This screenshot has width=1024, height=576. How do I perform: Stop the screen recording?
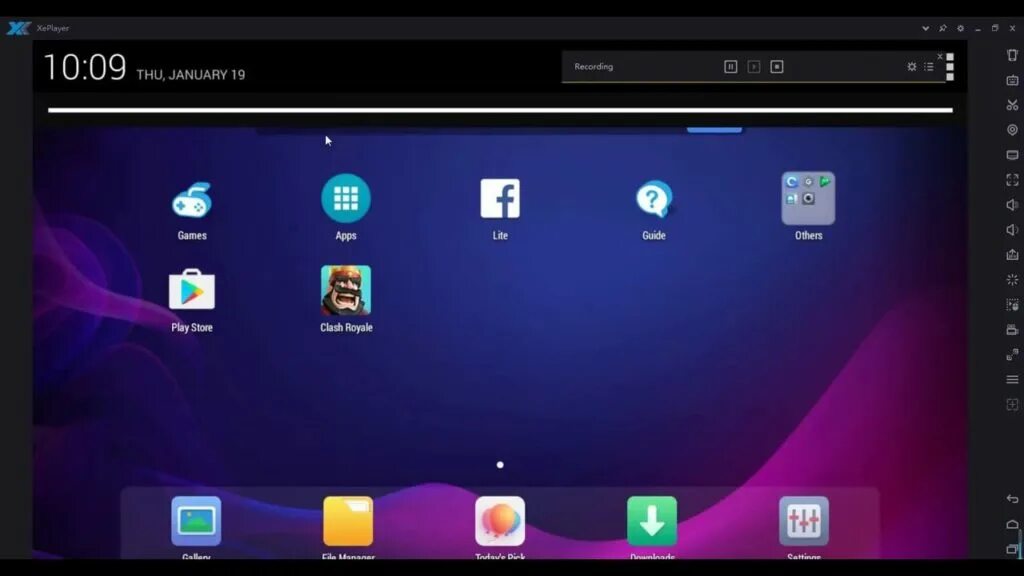(776, 67)
